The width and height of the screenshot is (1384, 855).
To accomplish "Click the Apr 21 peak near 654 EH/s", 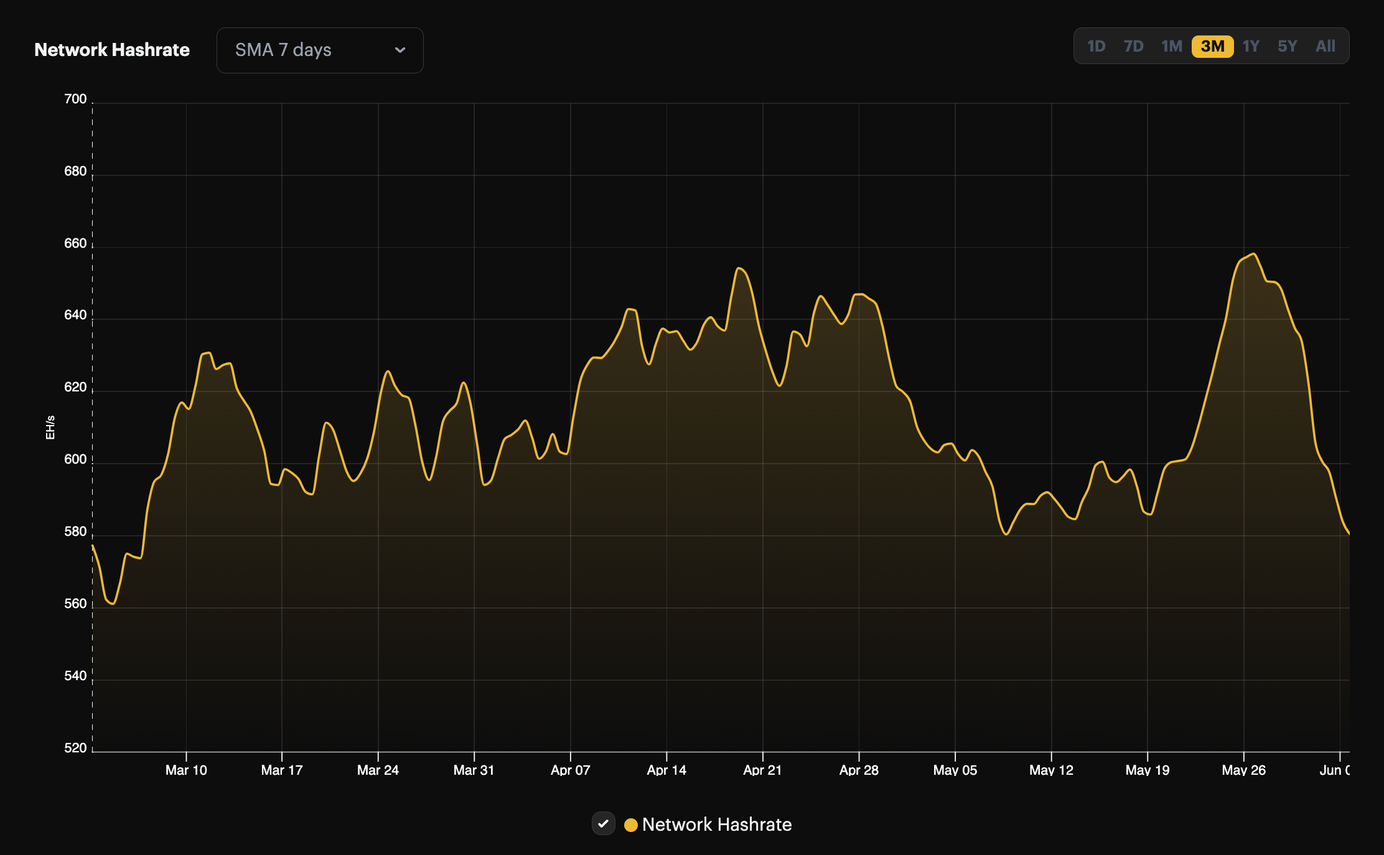I will coord(741,268).
